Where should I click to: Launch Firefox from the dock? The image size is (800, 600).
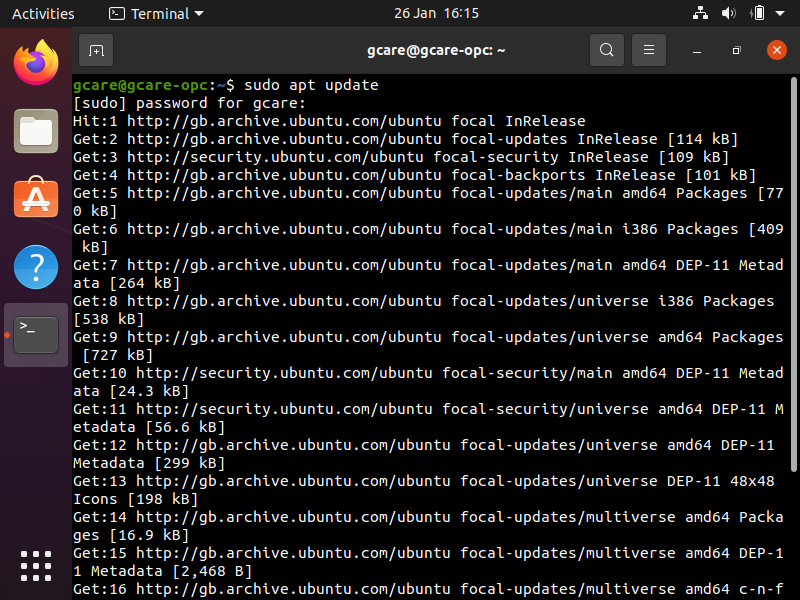pos(36,63)
